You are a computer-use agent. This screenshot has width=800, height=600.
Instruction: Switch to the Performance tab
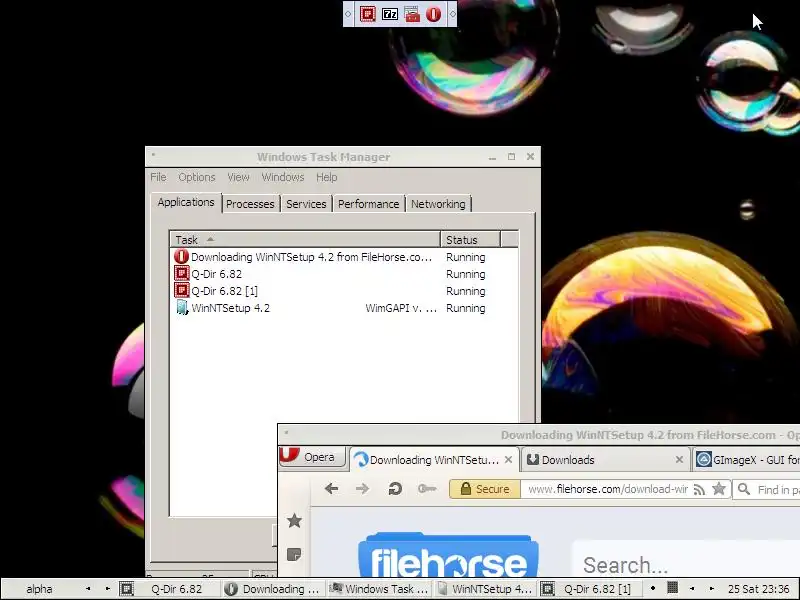(368, 204)
